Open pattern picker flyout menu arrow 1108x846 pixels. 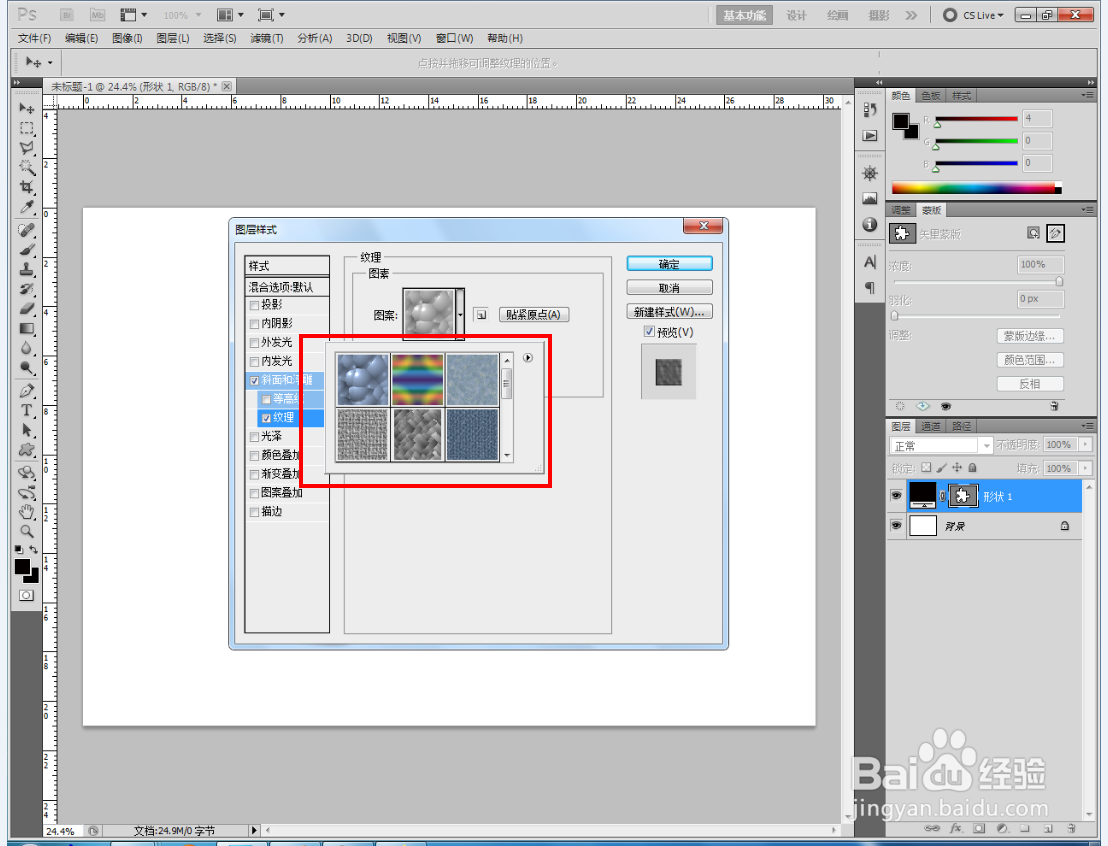point(528,358)
